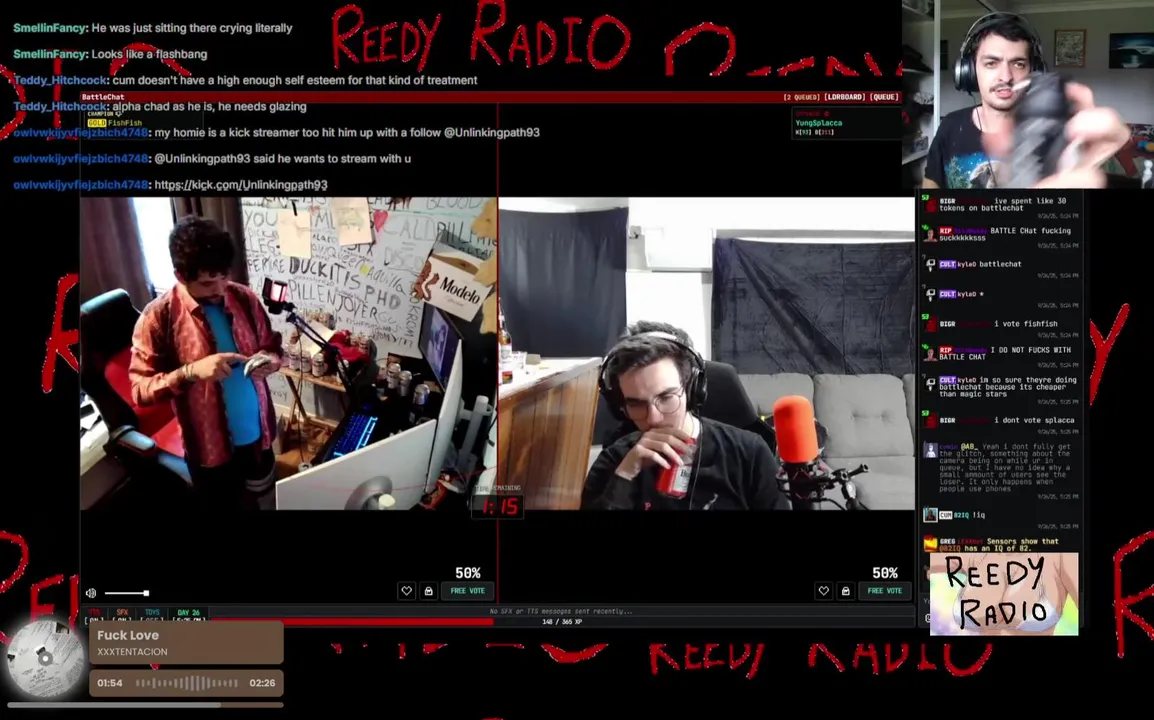Click the BattleChat title label
The width and height of the screenshot is (1154, 720).
(103, 97)
